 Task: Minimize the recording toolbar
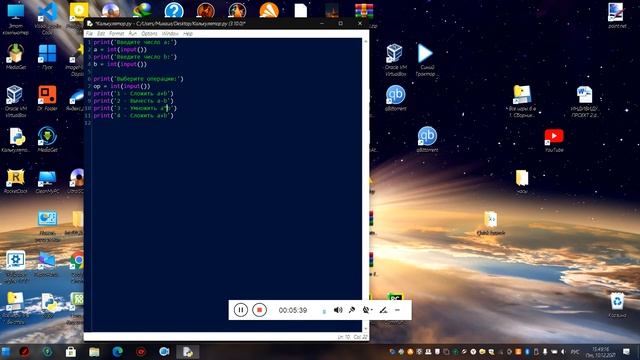[x=397, y=310]
